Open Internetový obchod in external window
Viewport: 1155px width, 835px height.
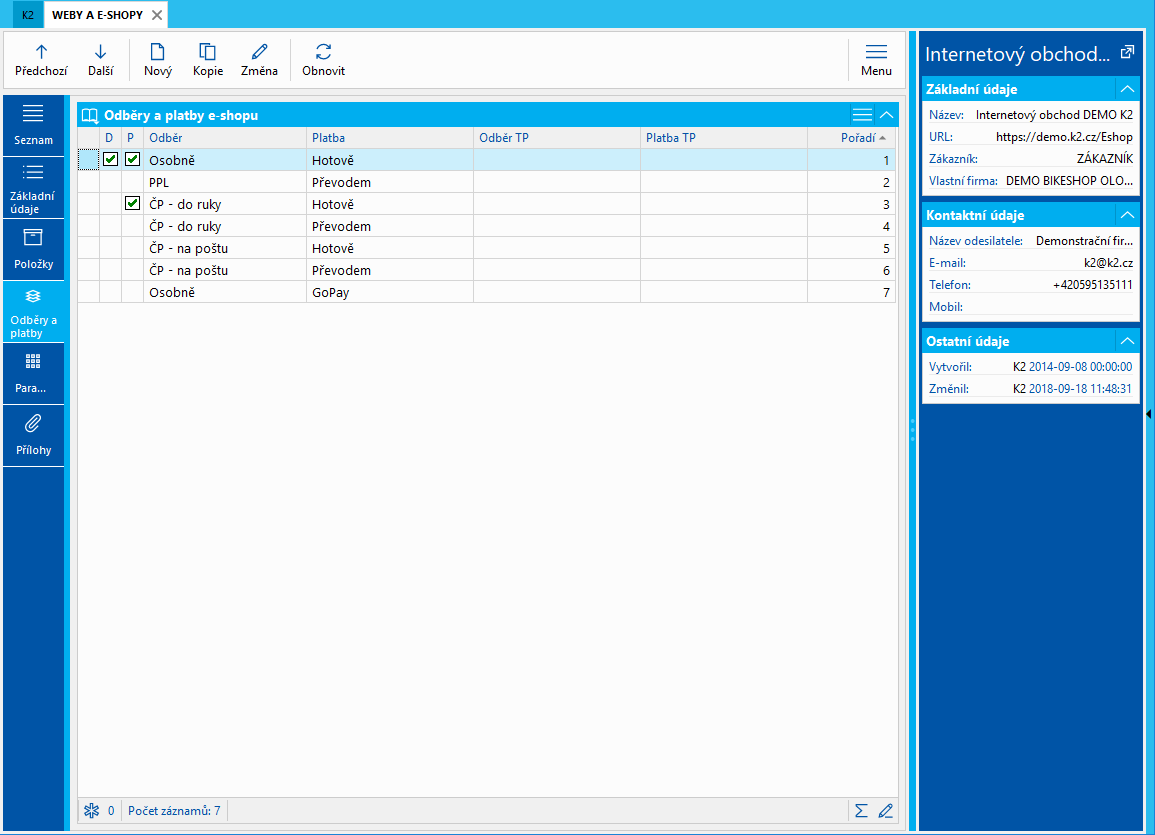click(1127, 52)
